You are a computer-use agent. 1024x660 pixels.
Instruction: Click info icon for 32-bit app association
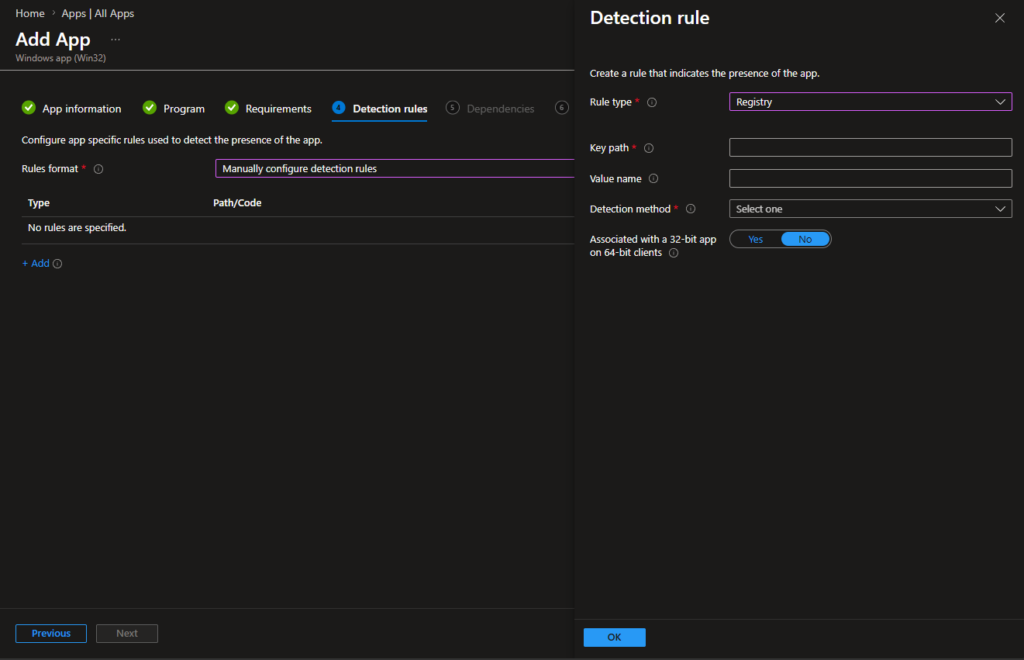pyautogui.click(x=673, y=253)
